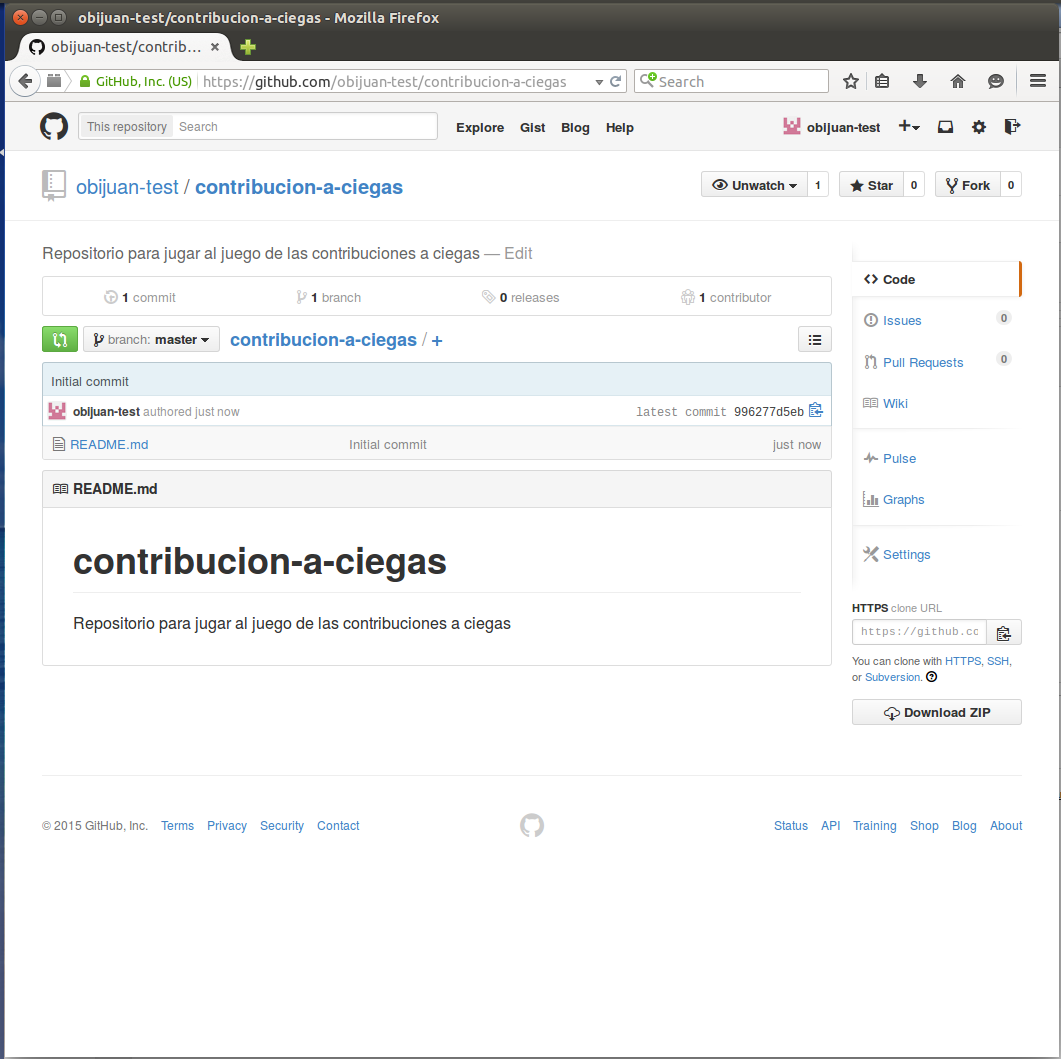Open account settings gear icon
1061x1059 pixels.
979,127
